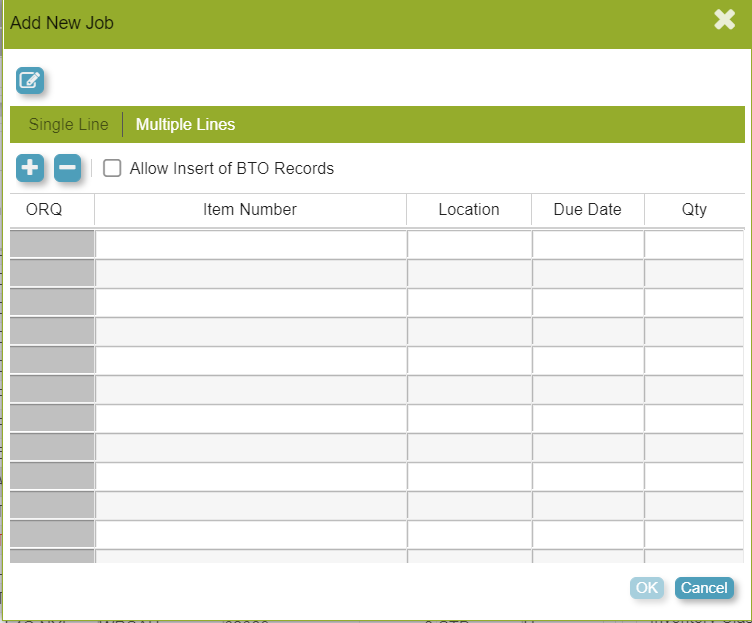Image resolution: width=752 pixels, height=623 pixels.
Task: Click the minus icon to remove row
Action: (x=67, y=168)
